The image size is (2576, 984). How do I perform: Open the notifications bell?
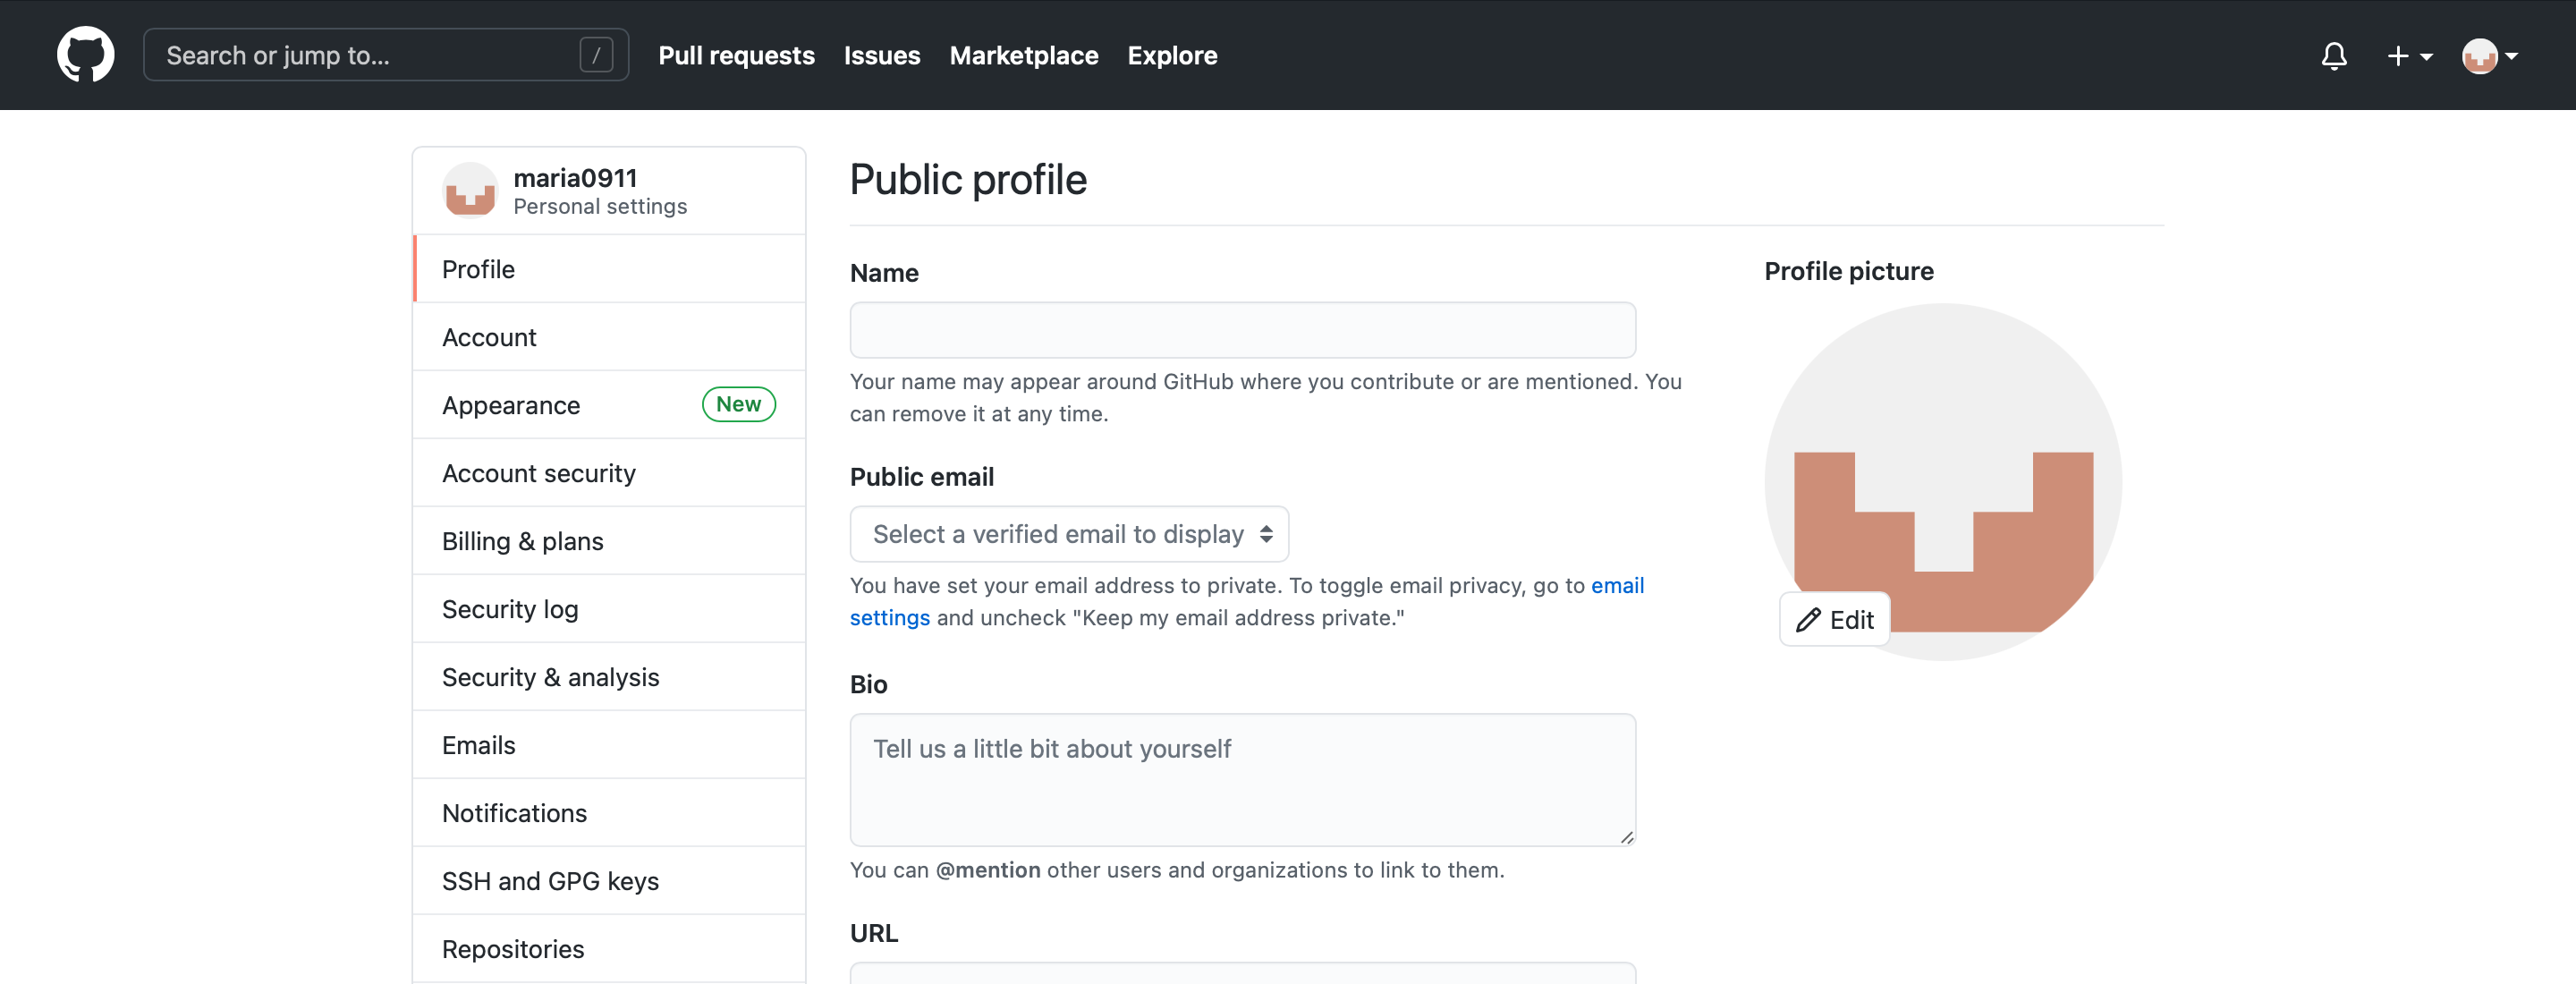pos(2333,56)
